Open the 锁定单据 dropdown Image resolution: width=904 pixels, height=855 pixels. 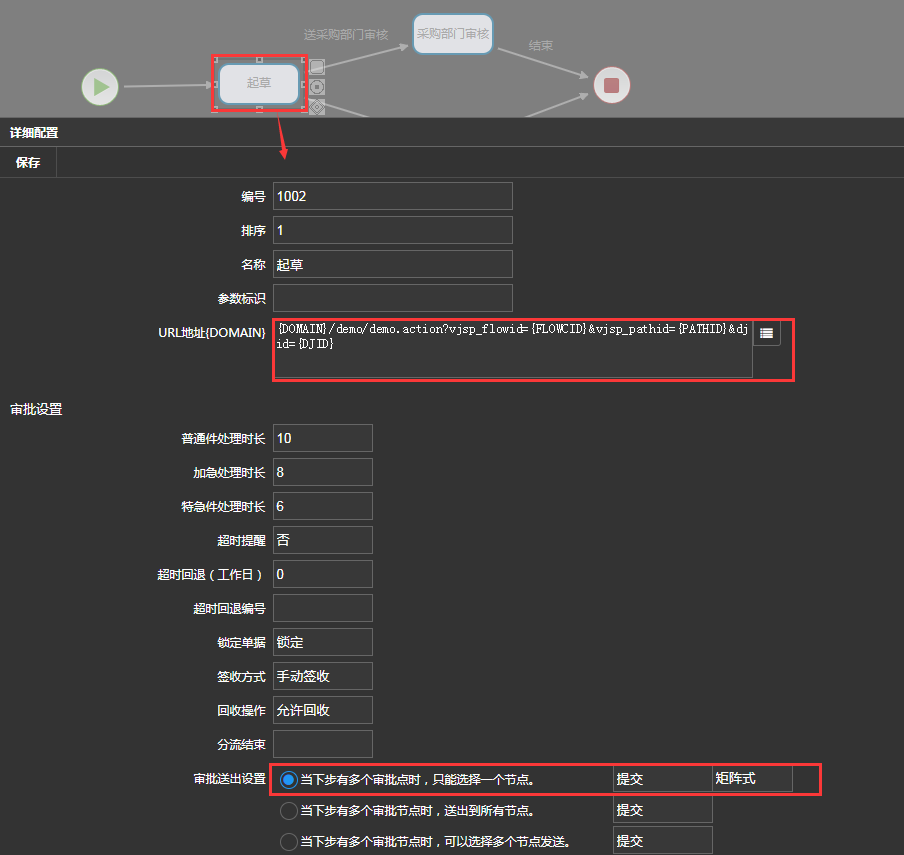click(322, 642)
